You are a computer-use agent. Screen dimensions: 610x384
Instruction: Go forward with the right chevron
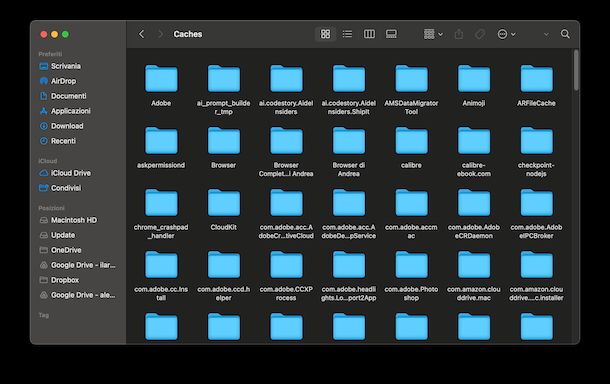pos(160,34)
